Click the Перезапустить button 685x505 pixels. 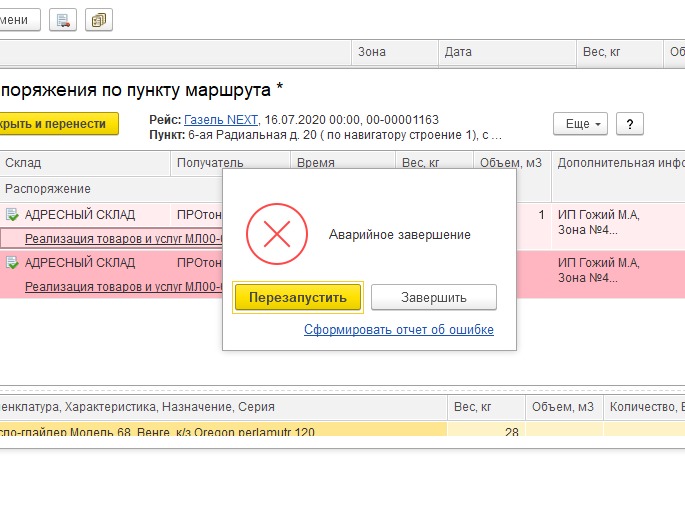(297, 297)
